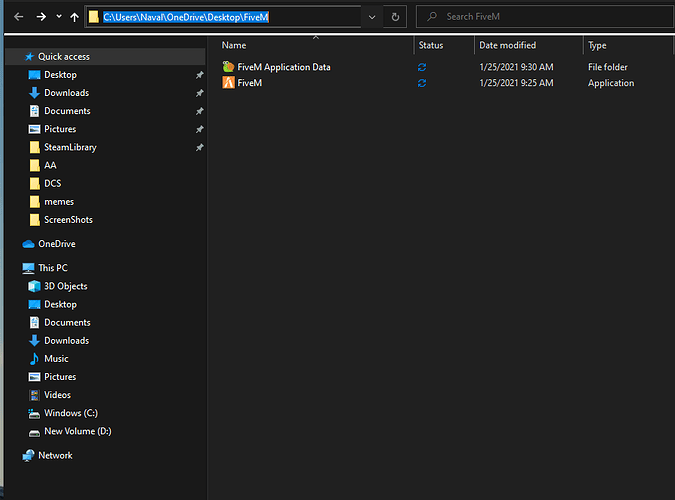
Task: Click the Forward navigation arrow
Action: coord(41,17)
